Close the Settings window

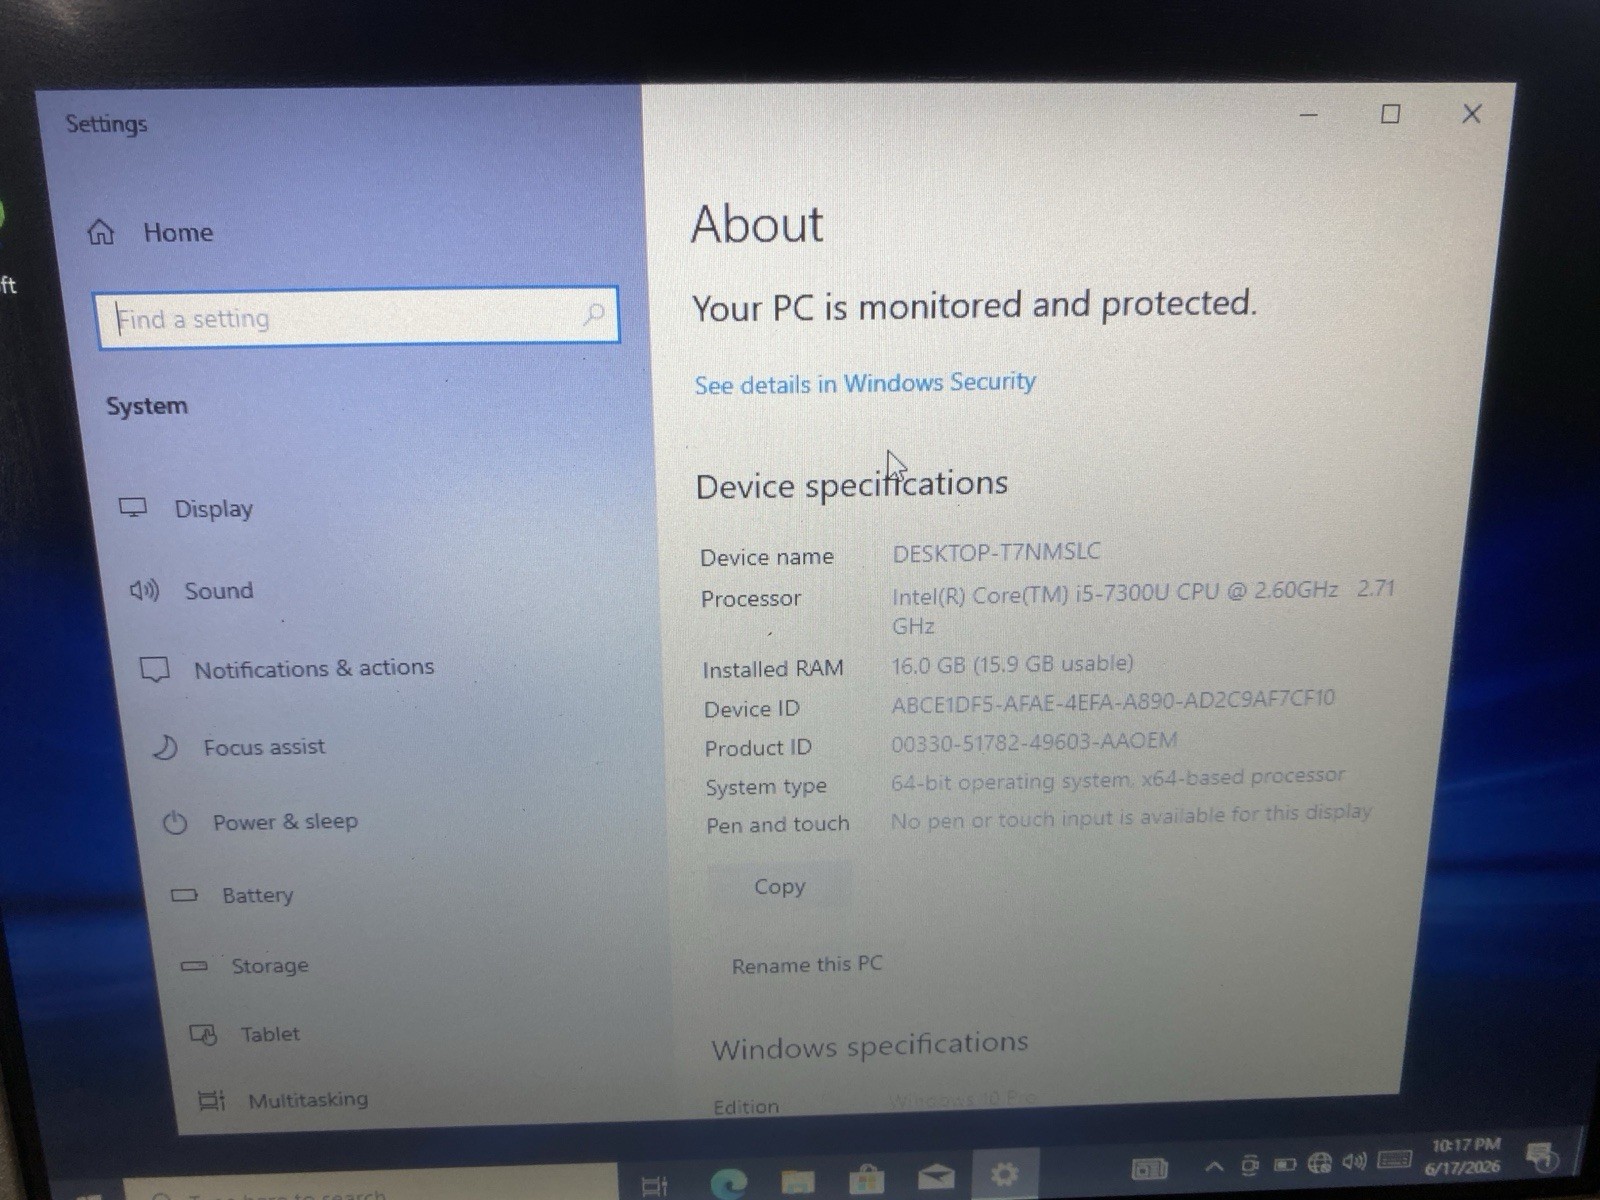pos(1471,113)
